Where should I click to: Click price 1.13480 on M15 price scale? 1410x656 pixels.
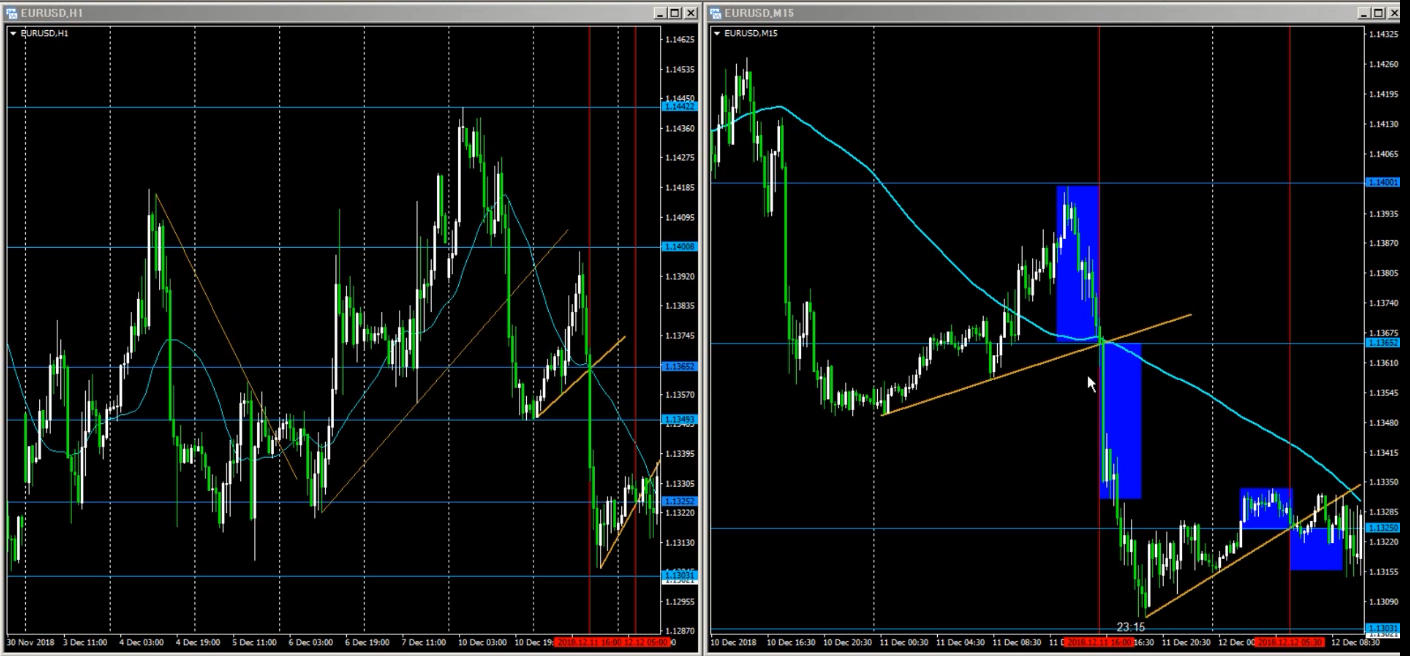pos(1383,423)
